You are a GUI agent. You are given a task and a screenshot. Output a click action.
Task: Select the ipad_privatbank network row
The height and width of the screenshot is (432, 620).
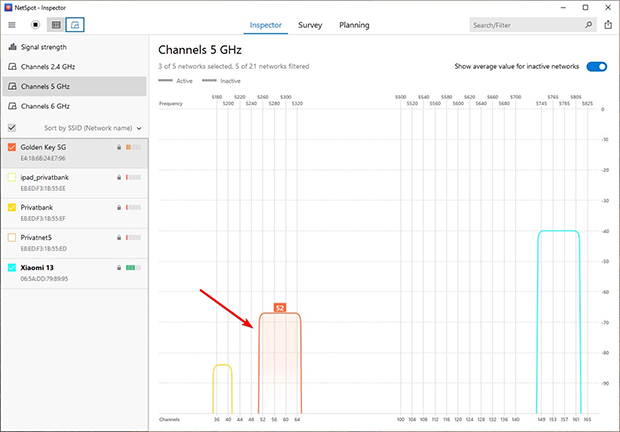[74, 183]
